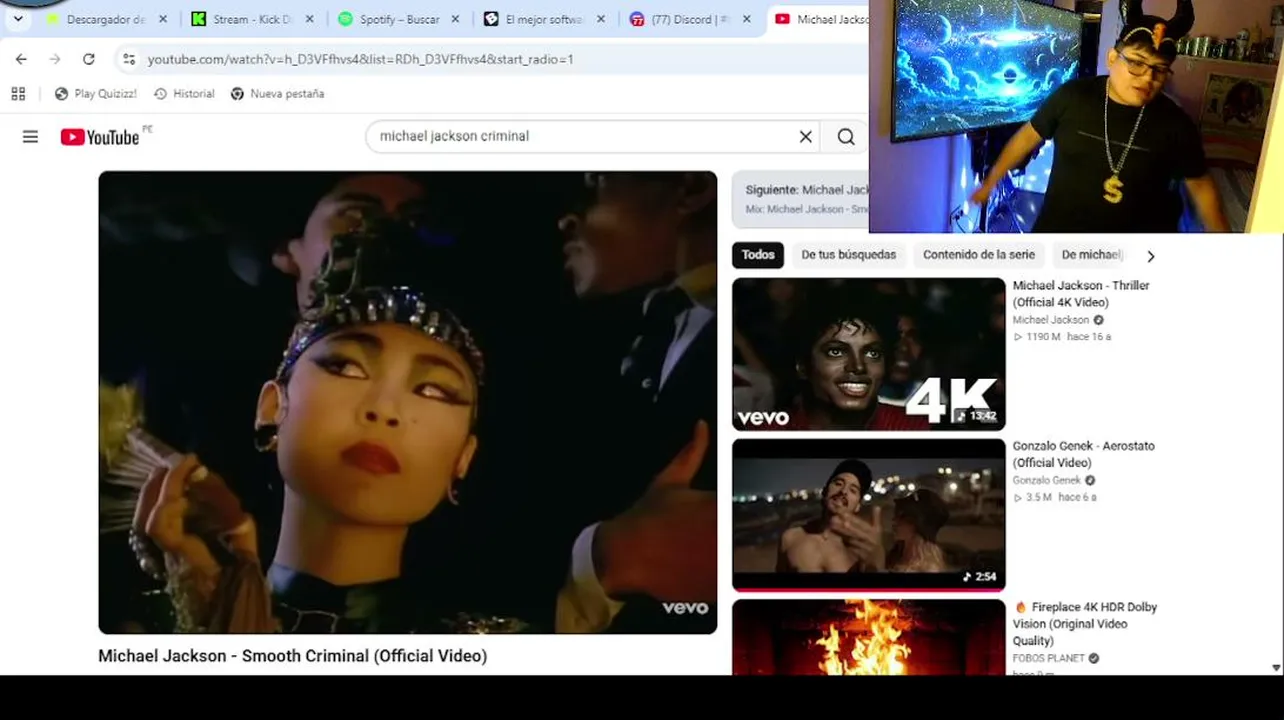Show more filter chips with right chevron
Image resolution: width=1284 pixels, height=720 pixels.
click(1151, 256)
